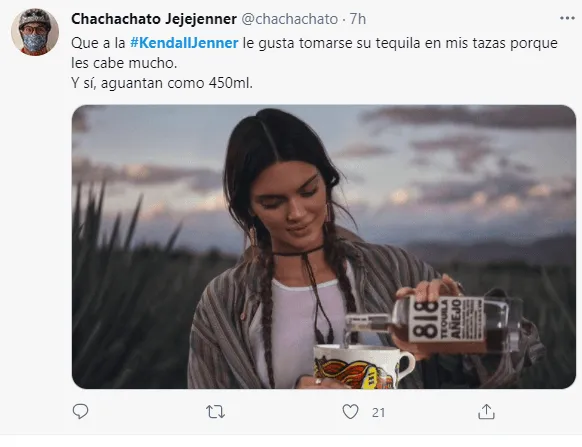
Task: Open the tweet via the 7h timestamp
Action: tap(358, 19)
